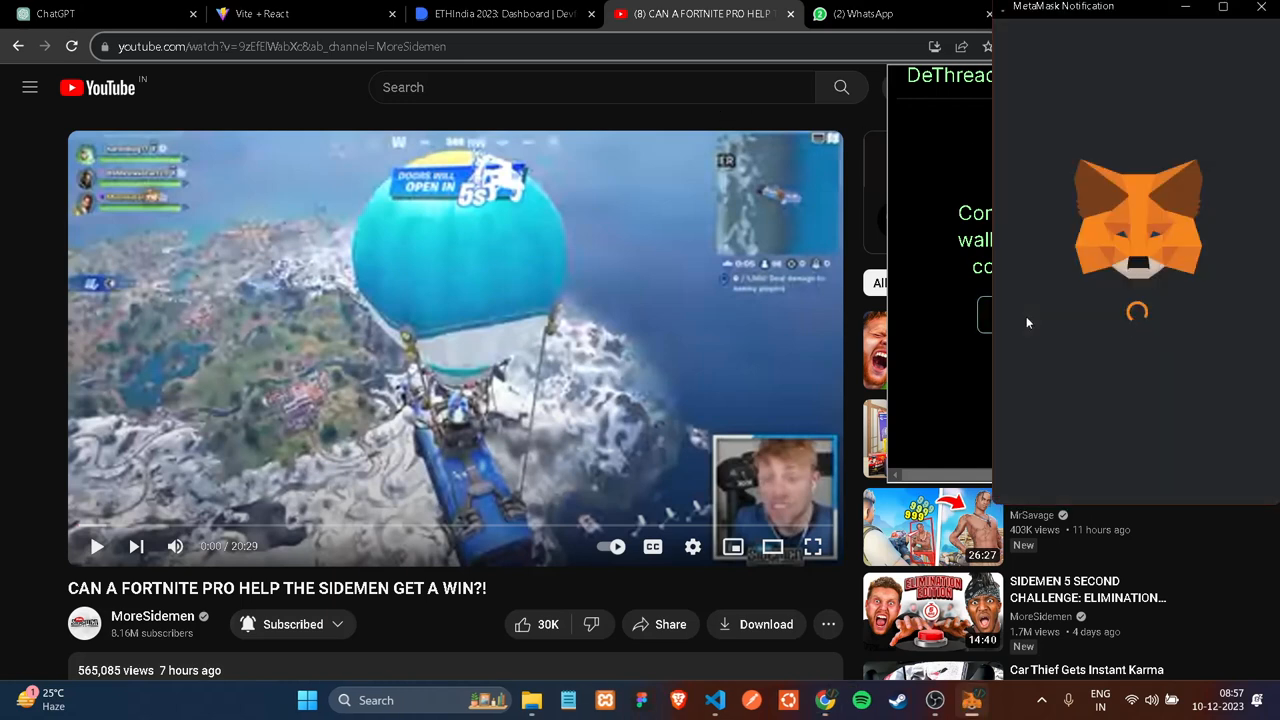Close the Vite + React tab

[x=393, y=14]
